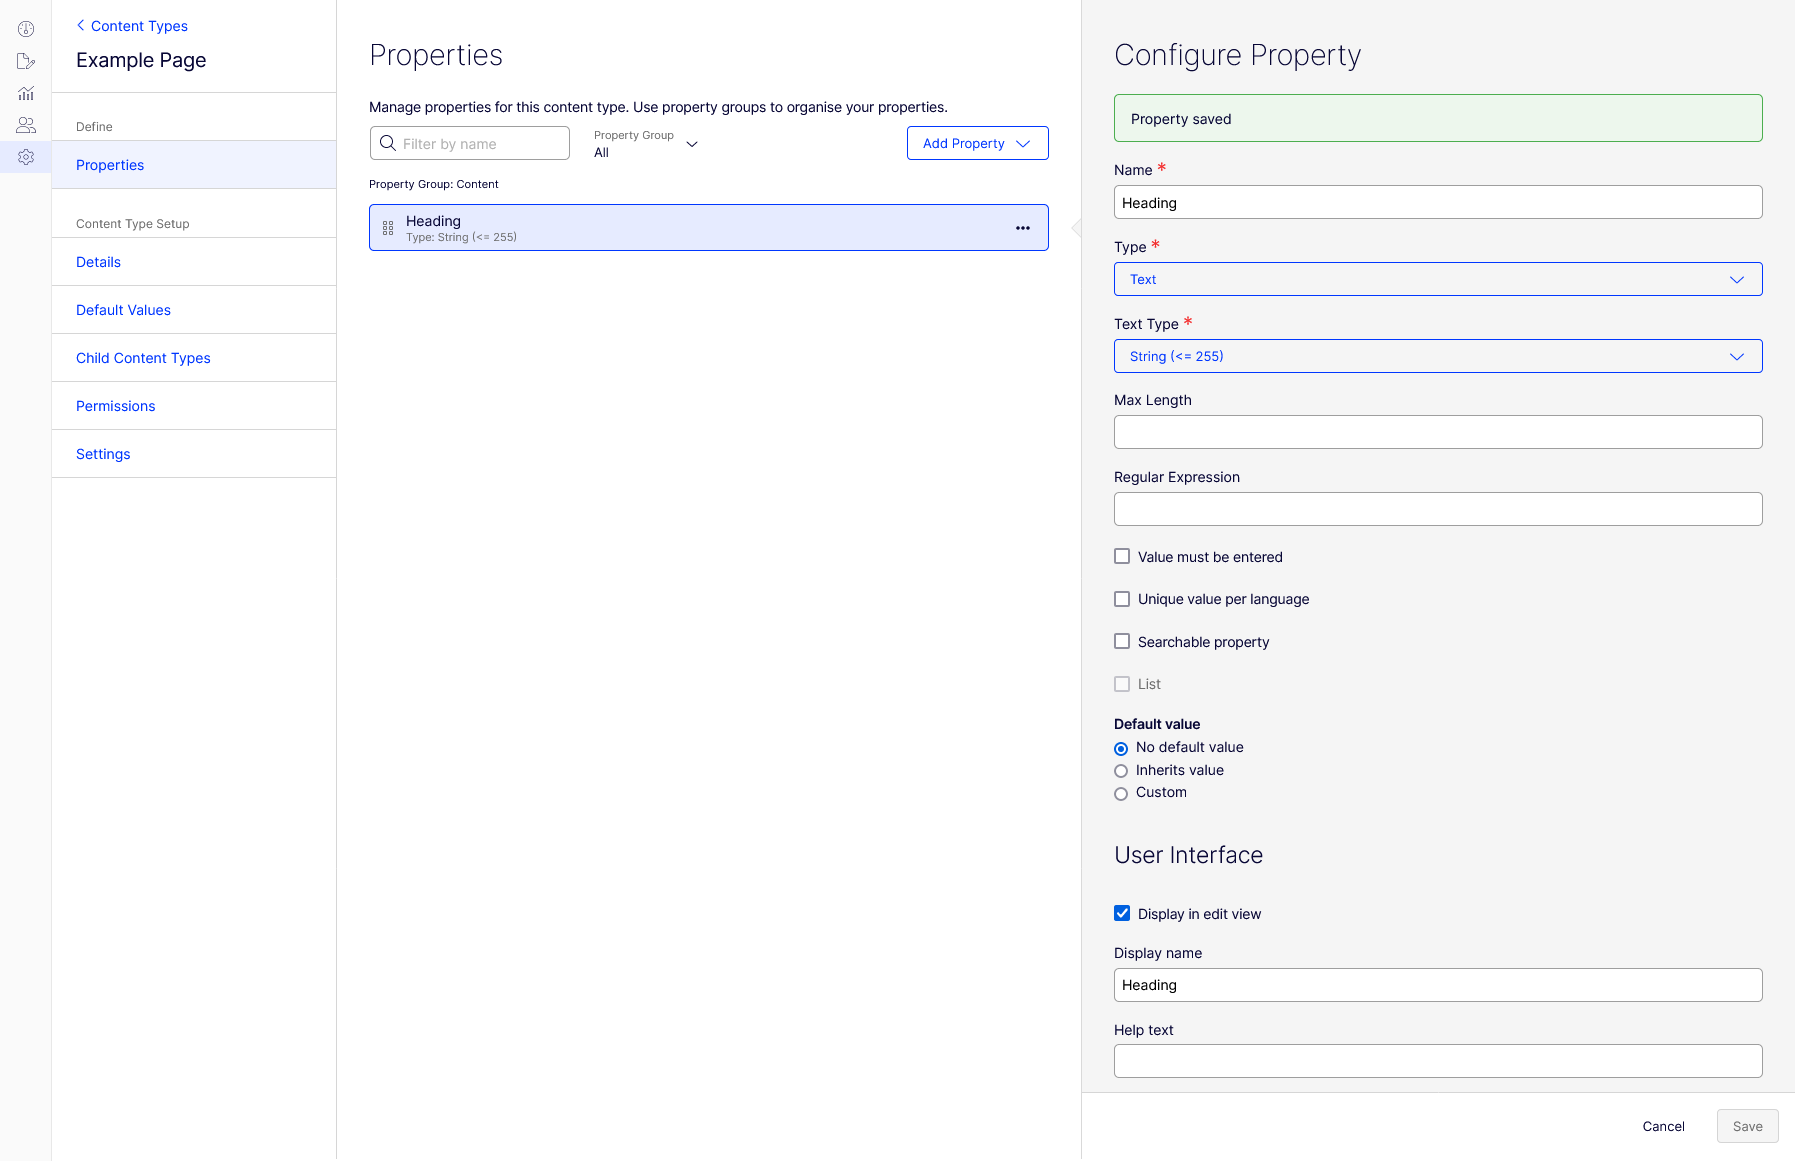The height and width of the screenshot is (1161, 1795).
Task: Expand the Text Type String dropdown
Action: pyautogui.click(x=1438, y=356)
